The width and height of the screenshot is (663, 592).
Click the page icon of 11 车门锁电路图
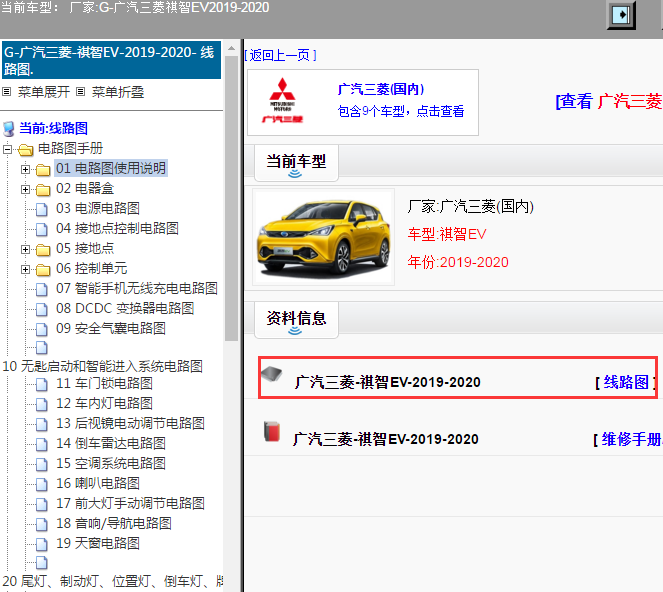click(41, 384)
